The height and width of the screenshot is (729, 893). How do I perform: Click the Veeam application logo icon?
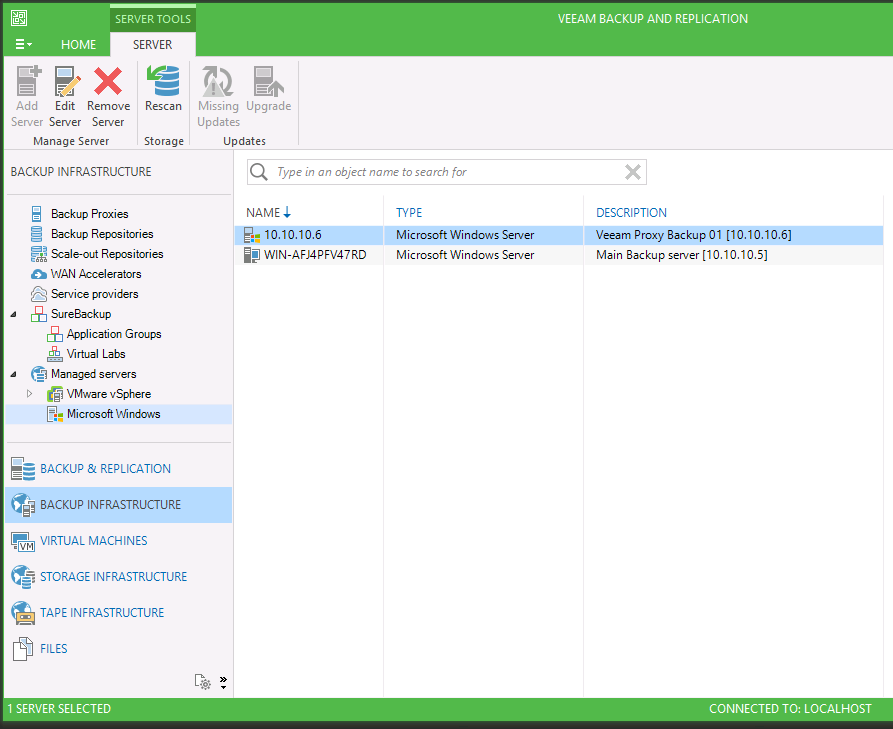19,18
